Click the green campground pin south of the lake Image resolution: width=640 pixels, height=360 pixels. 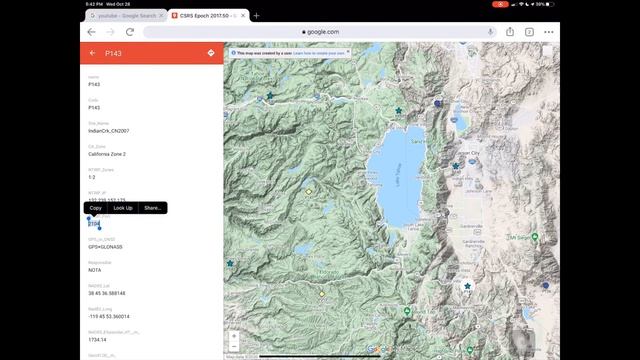tap(407, 311)
